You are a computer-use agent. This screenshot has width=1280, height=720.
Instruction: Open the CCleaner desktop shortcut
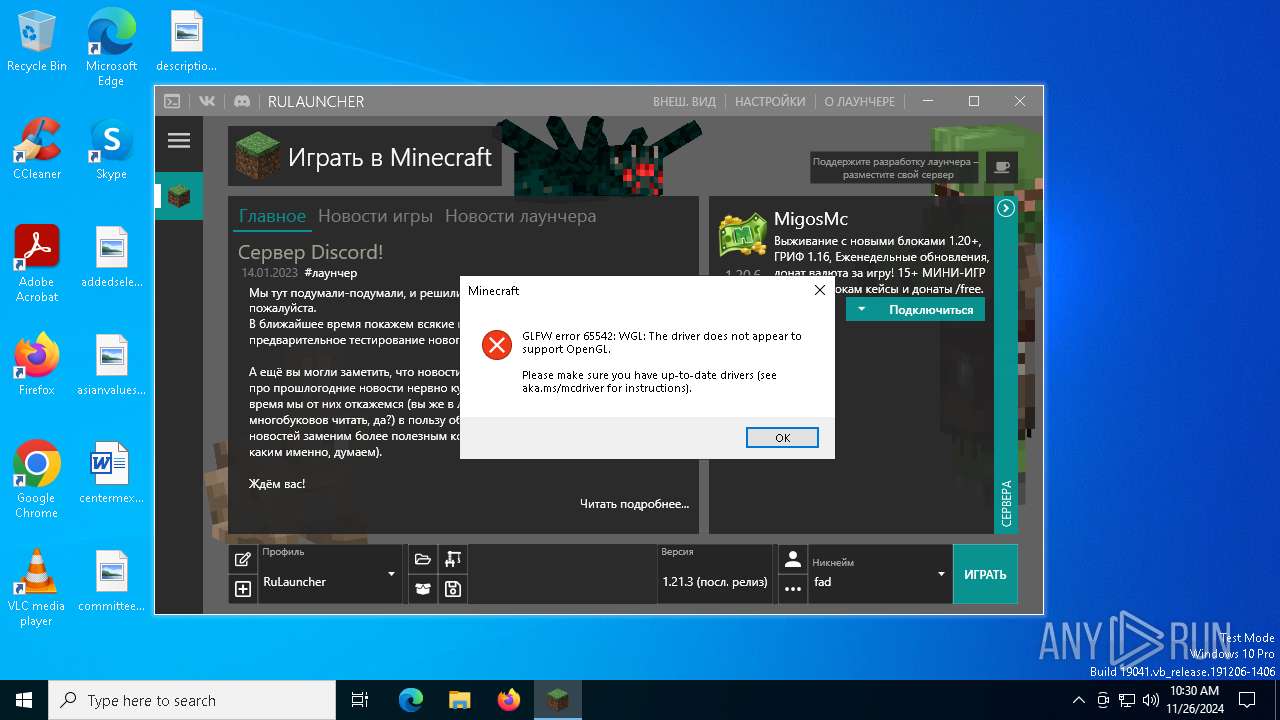coord(37,149)
